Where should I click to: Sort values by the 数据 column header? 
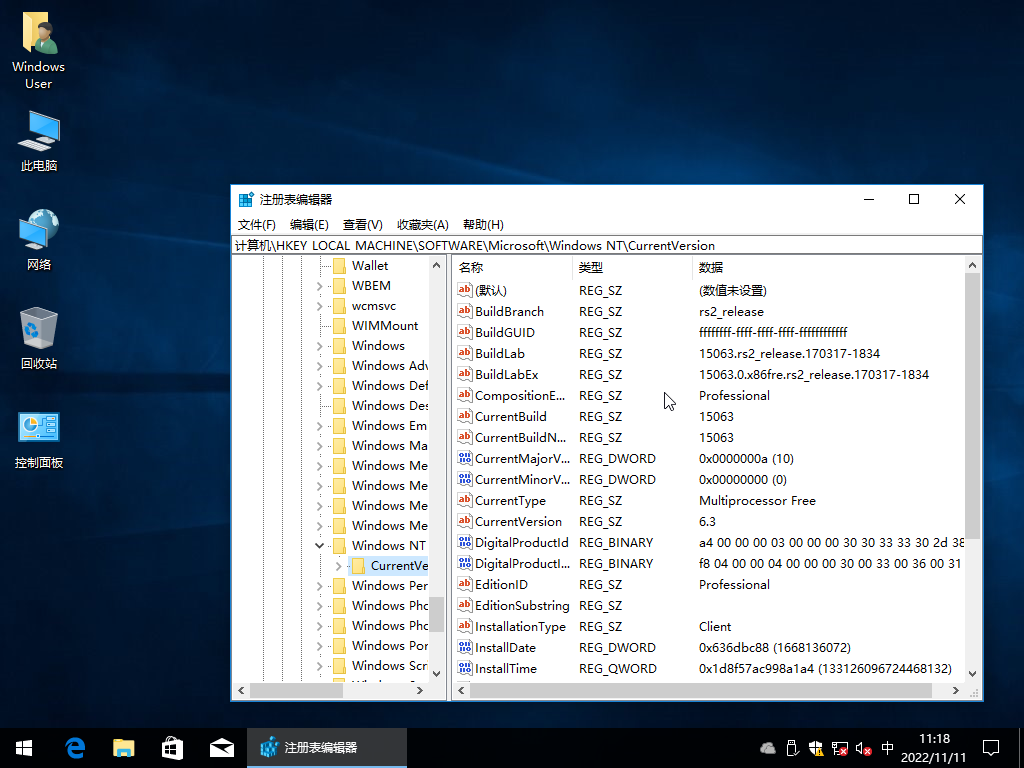pos(828,267)
